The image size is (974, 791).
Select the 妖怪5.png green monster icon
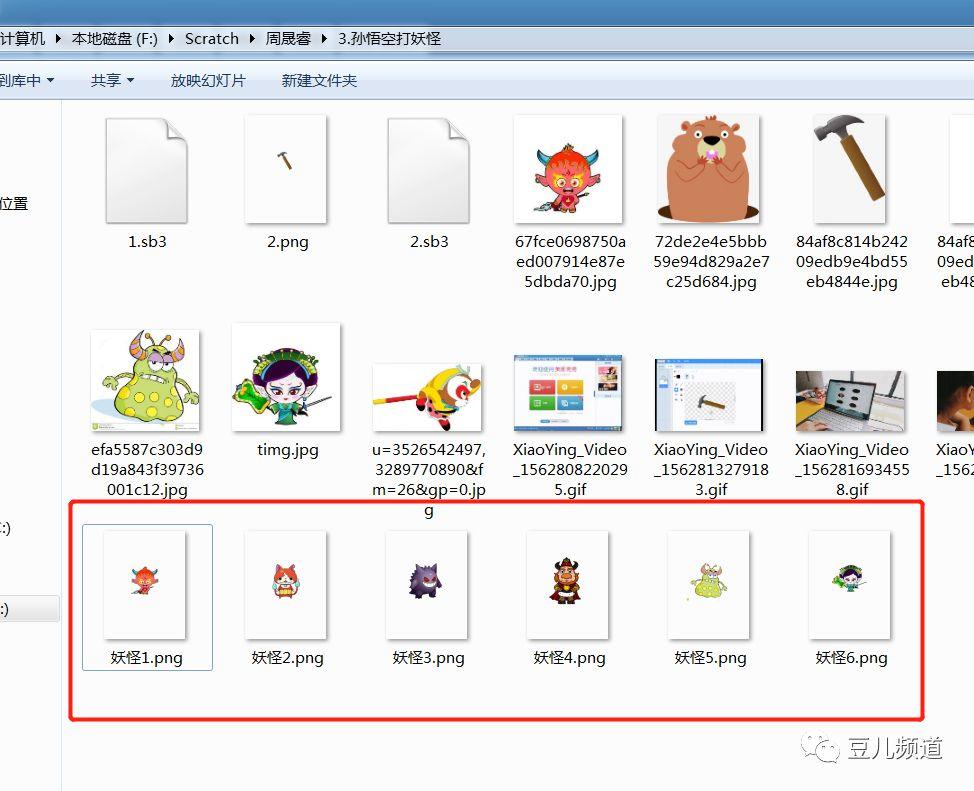click(709, 585)
